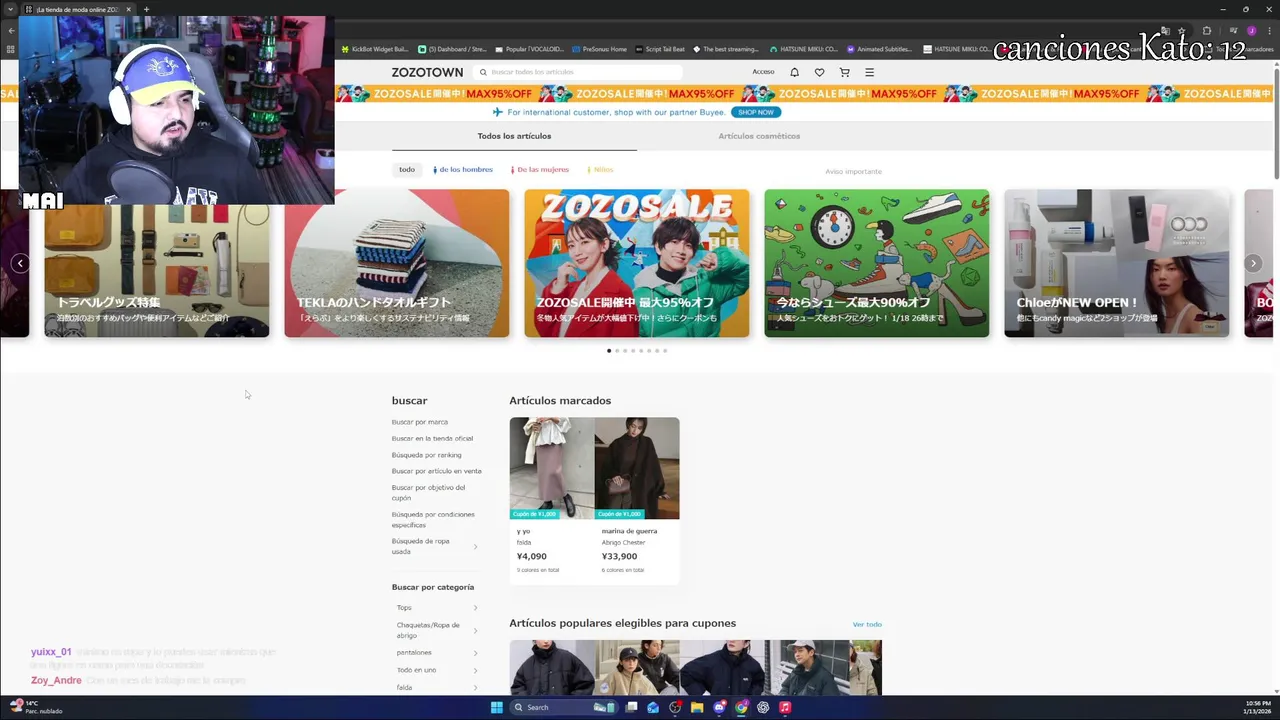Open the Script Tail Beat bookmark
Viewport: 1280px width, 720px height.
pyautogui.click(x=660, y=49)
